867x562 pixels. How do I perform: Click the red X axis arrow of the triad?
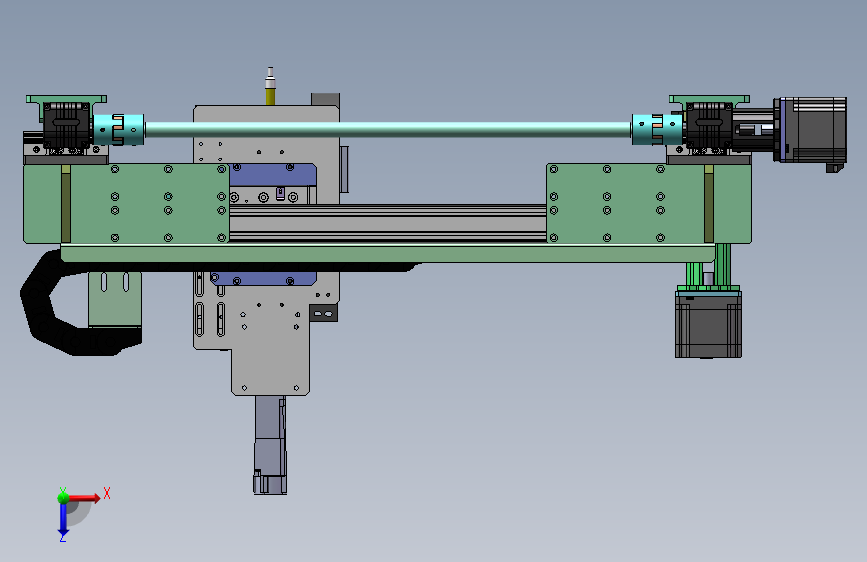(x=84, y=498)
